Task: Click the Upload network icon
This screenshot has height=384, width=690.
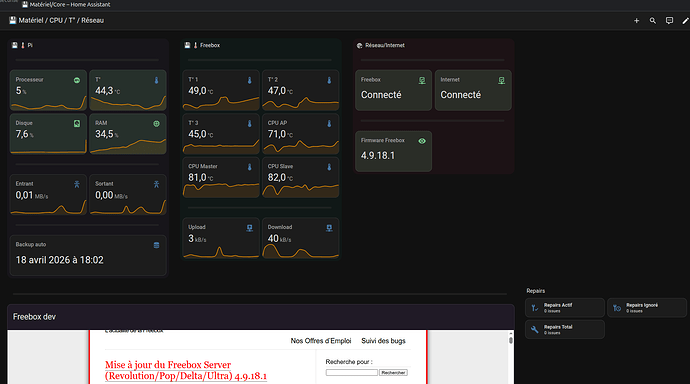Action: [x=250, y=228]
